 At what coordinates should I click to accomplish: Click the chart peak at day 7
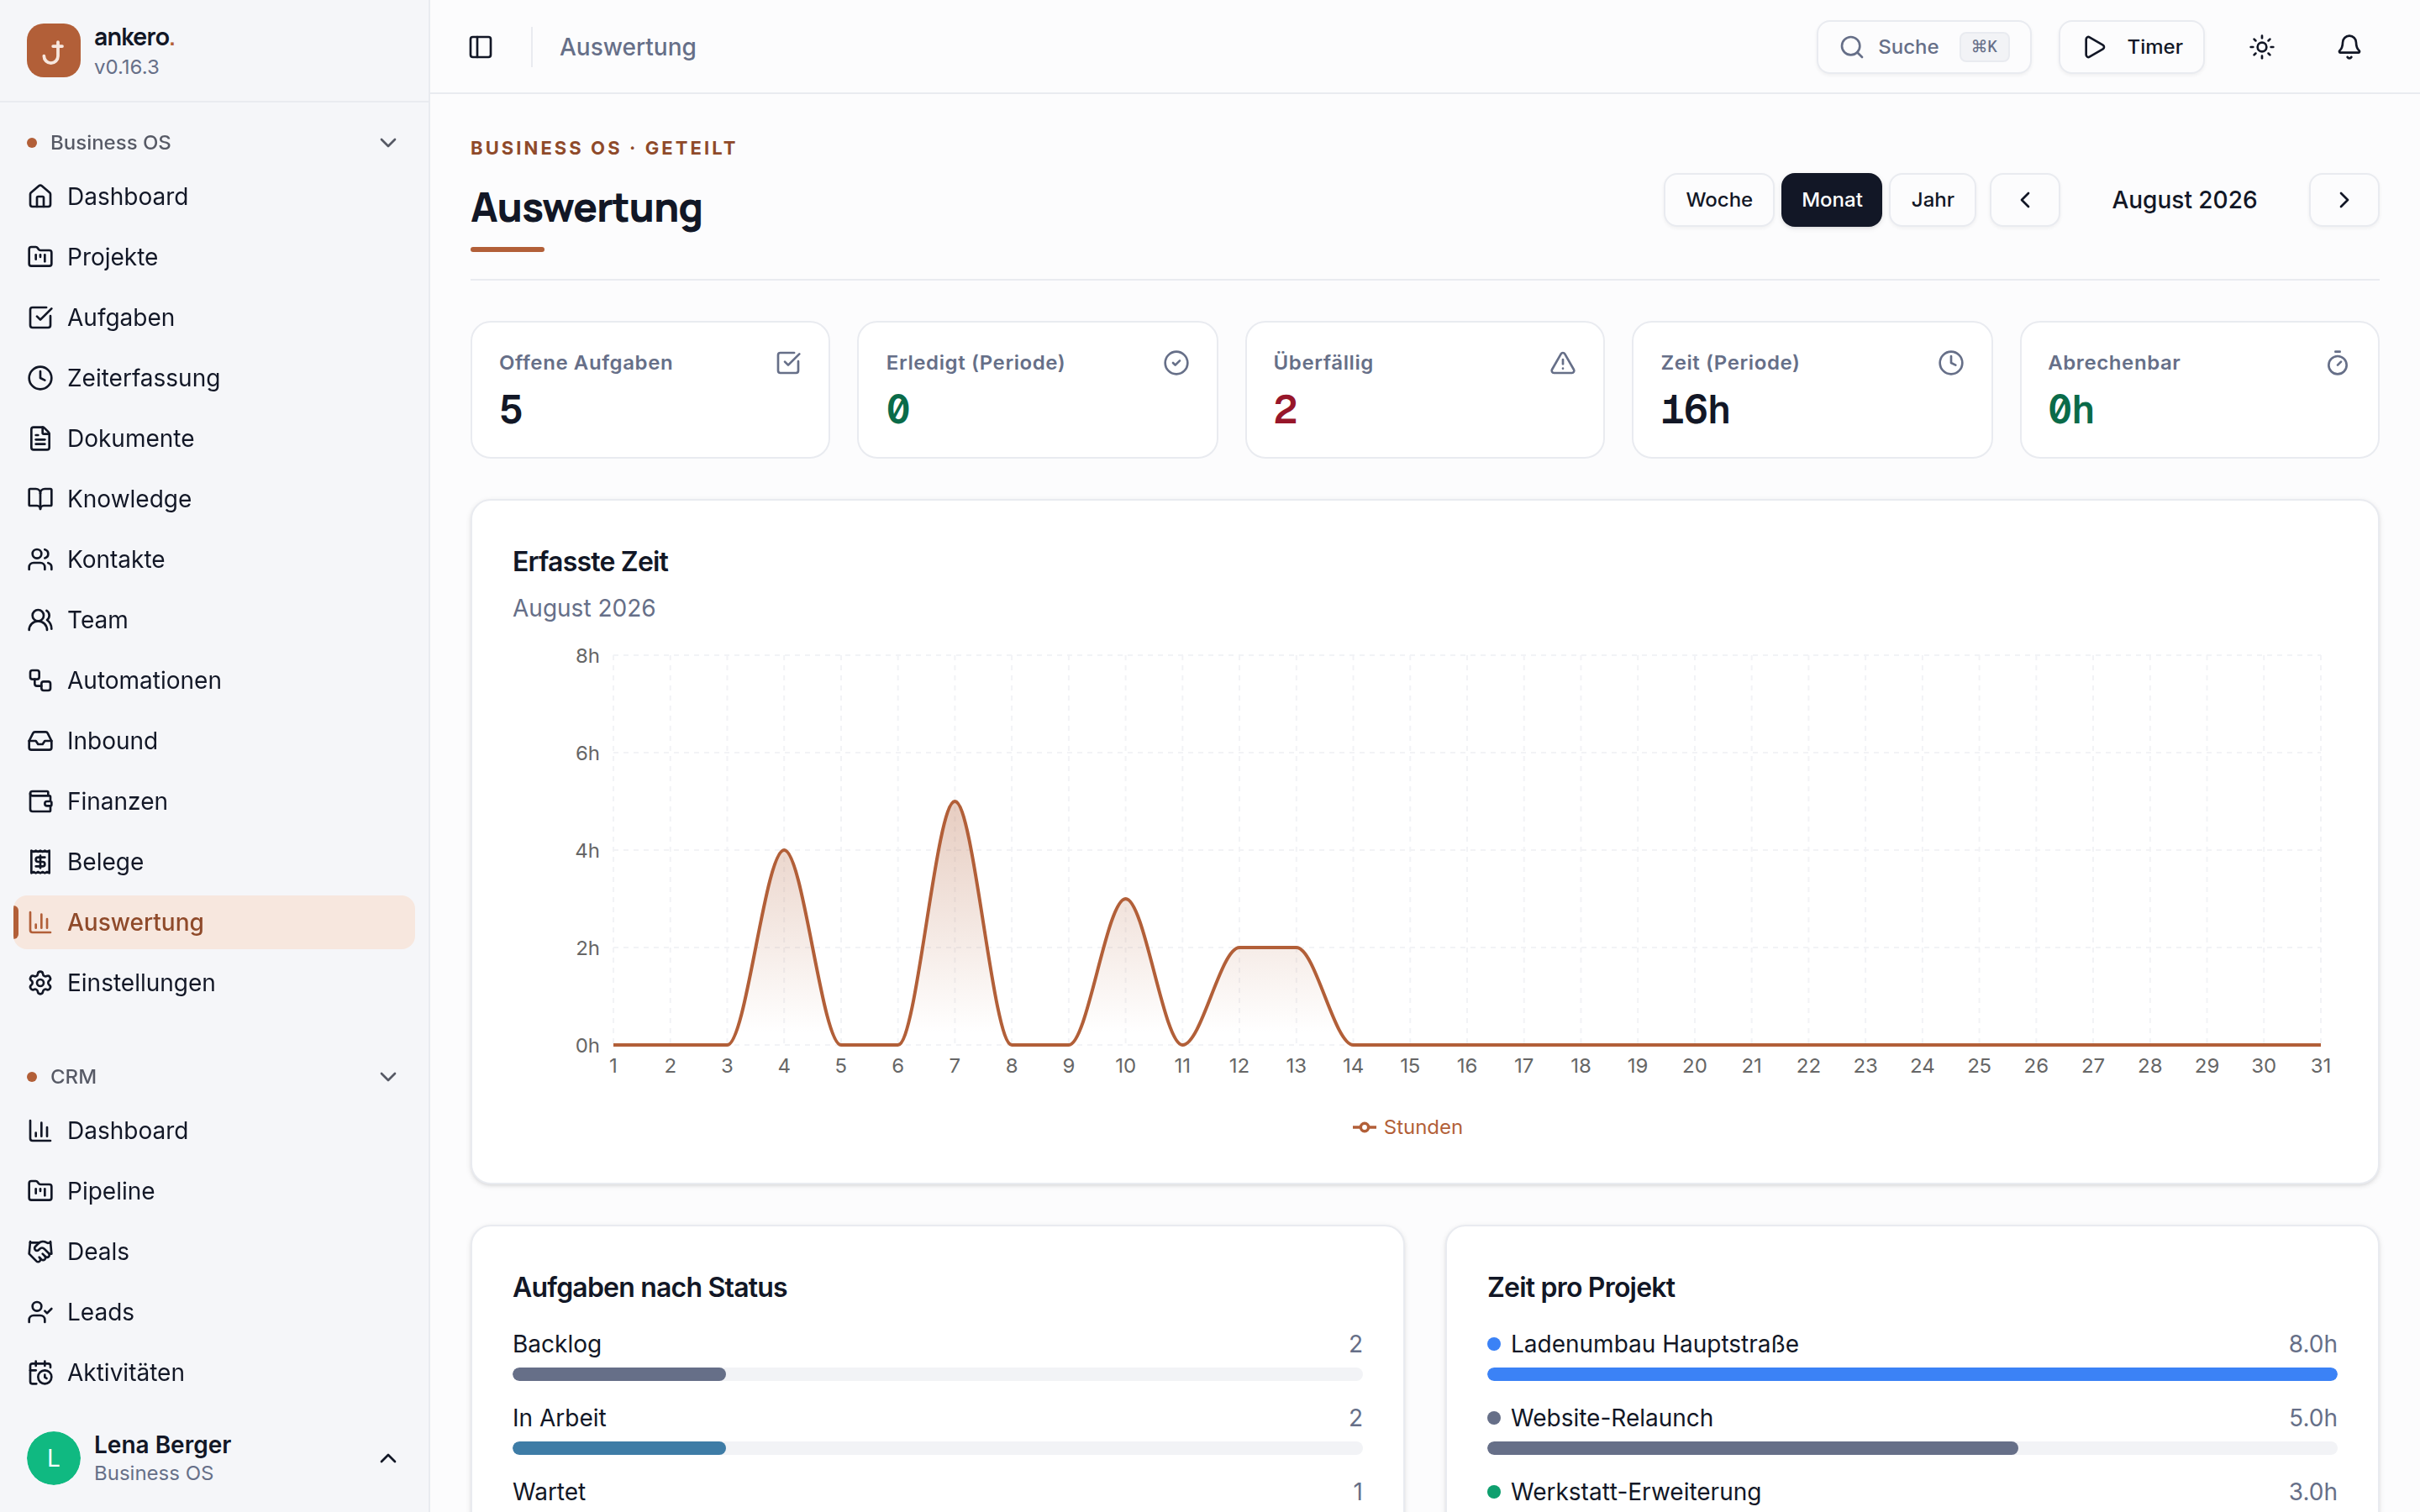coord(955,802)
